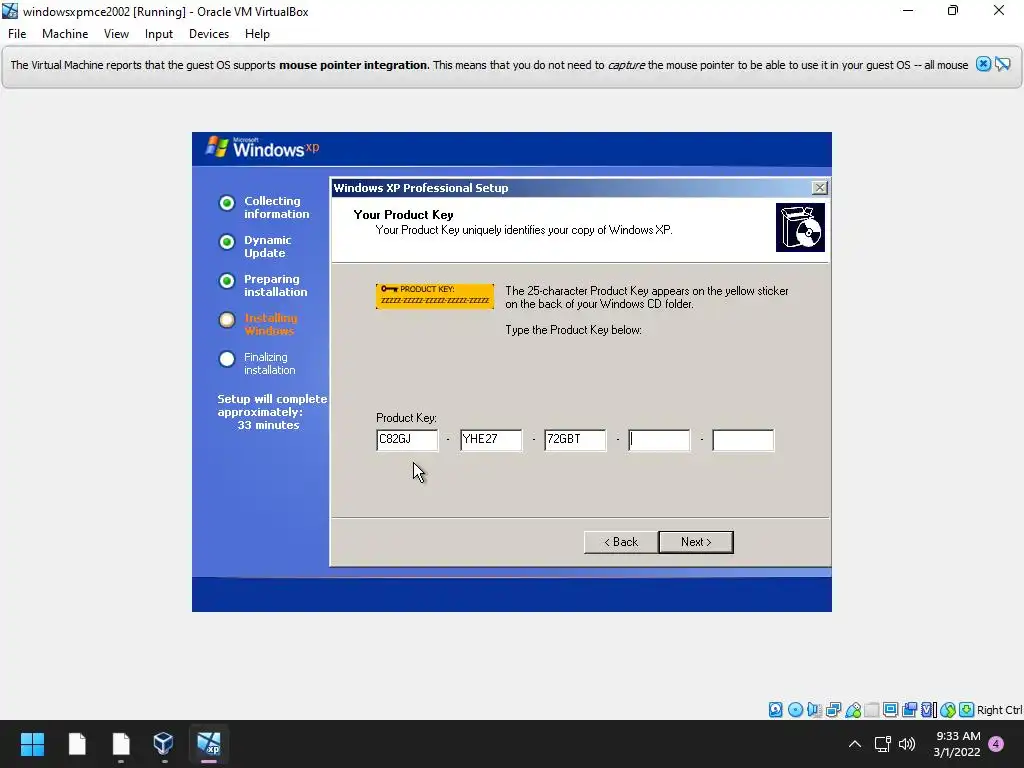Dismiss the mouse integration notification
Viewport: 1024px width, 768px height.
[x=983, y=64]
